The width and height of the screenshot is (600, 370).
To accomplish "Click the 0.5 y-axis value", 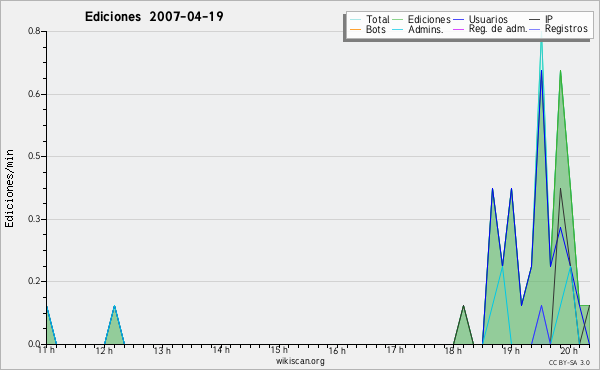I will point(34,156).
